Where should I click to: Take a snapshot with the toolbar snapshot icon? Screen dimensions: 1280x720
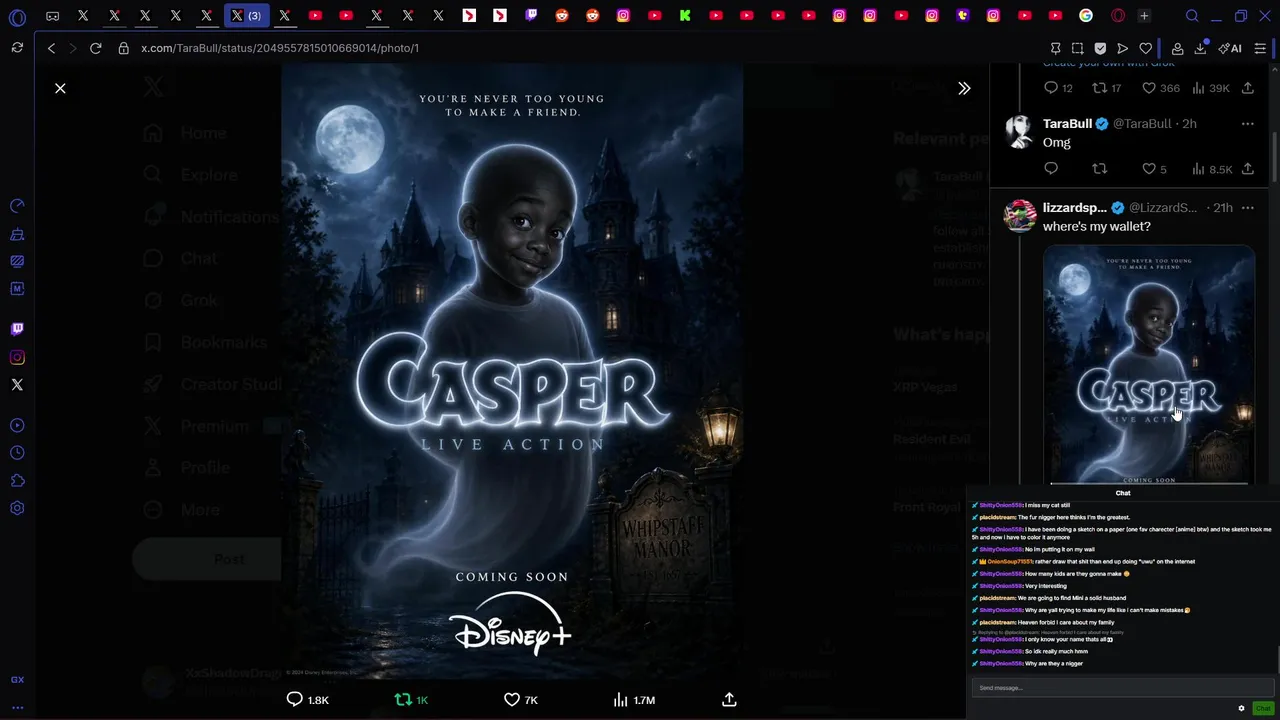(x=1077, y=48)
